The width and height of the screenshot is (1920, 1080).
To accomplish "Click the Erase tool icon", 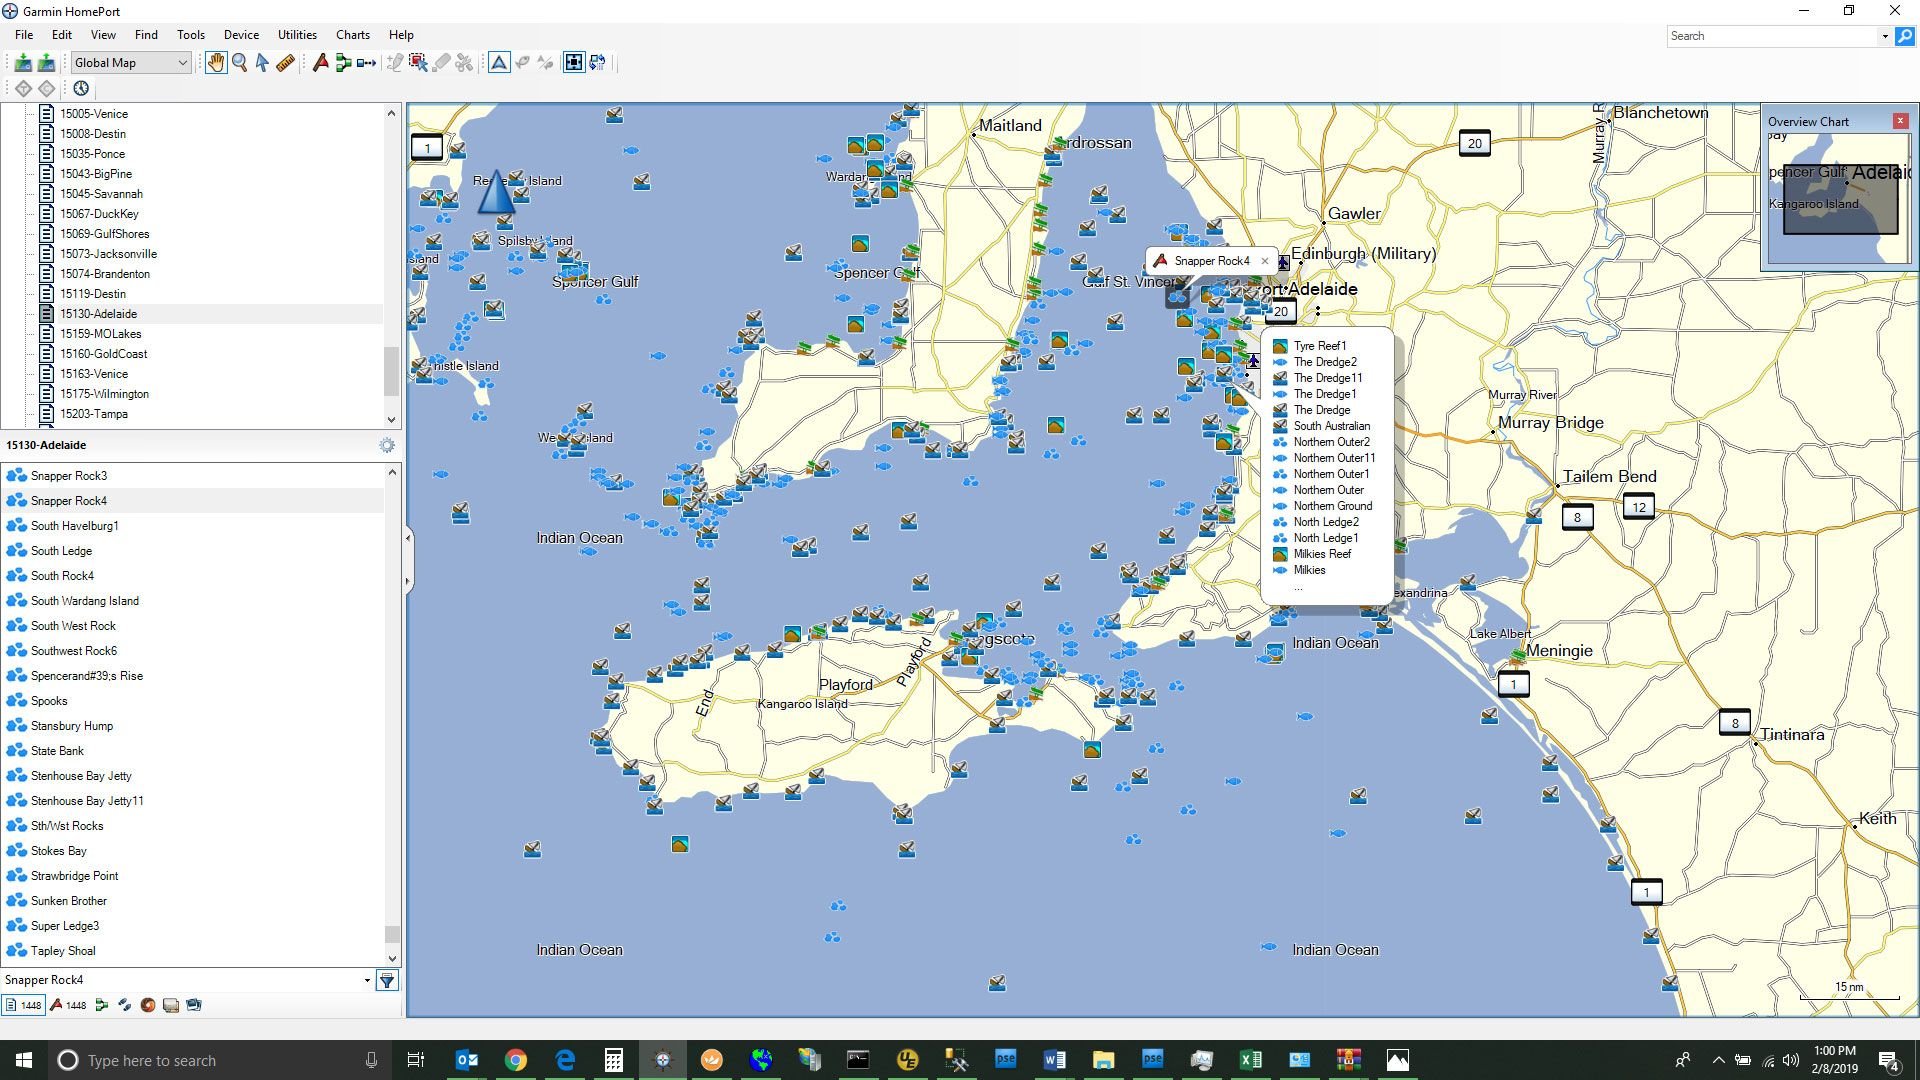I will coord(442,63).
